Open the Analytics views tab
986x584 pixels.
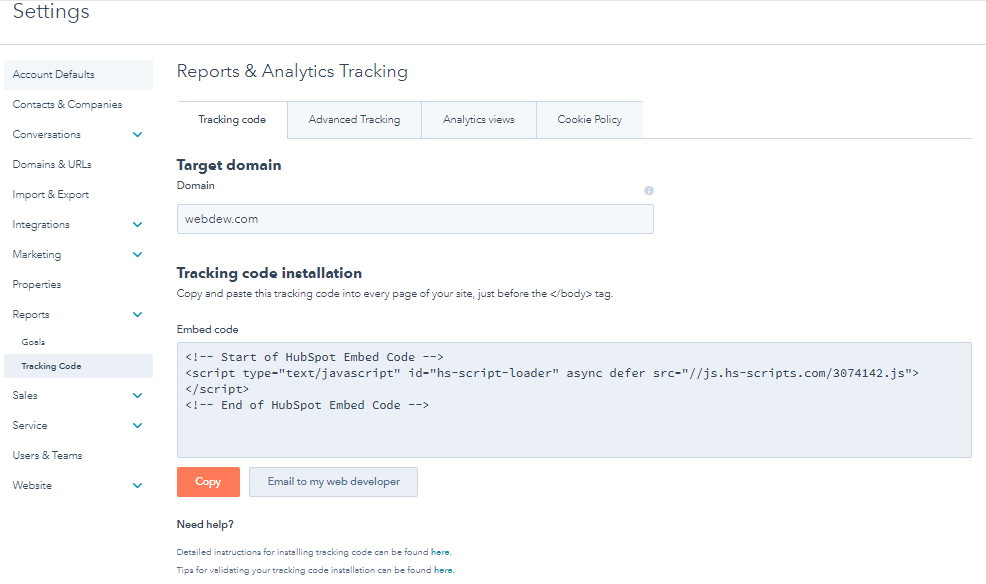coord(480,119)
